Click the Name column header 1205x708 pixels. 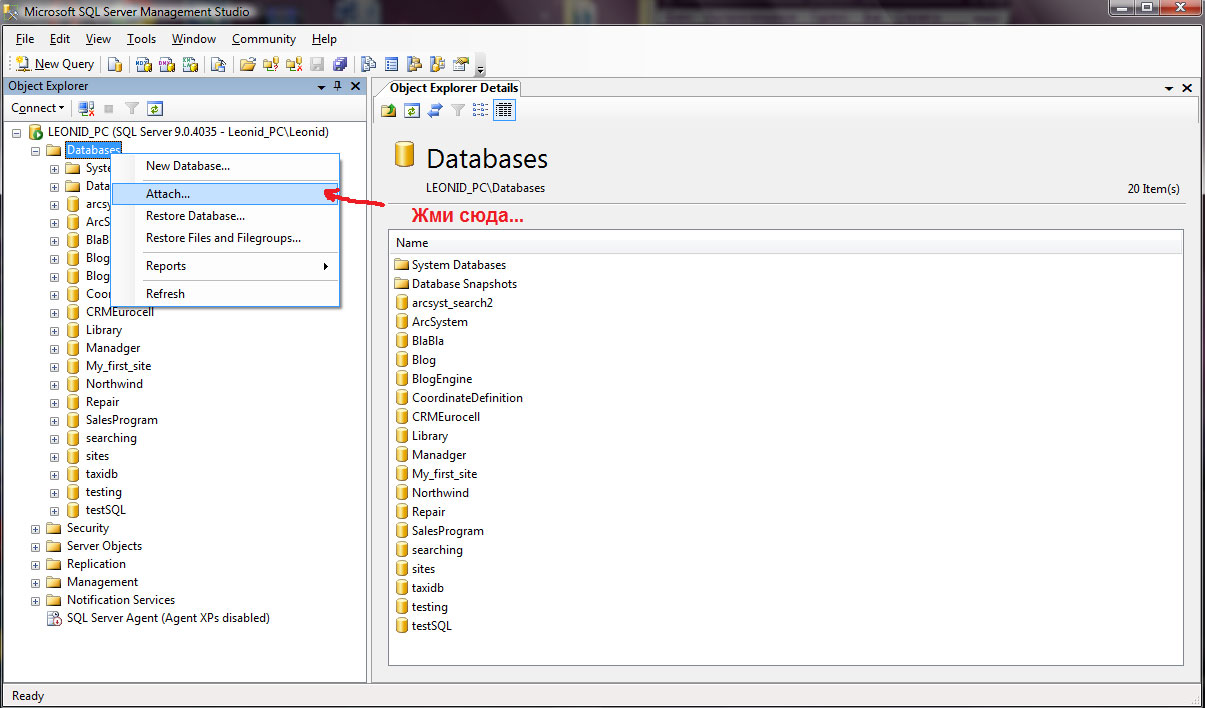click(785, 243)
